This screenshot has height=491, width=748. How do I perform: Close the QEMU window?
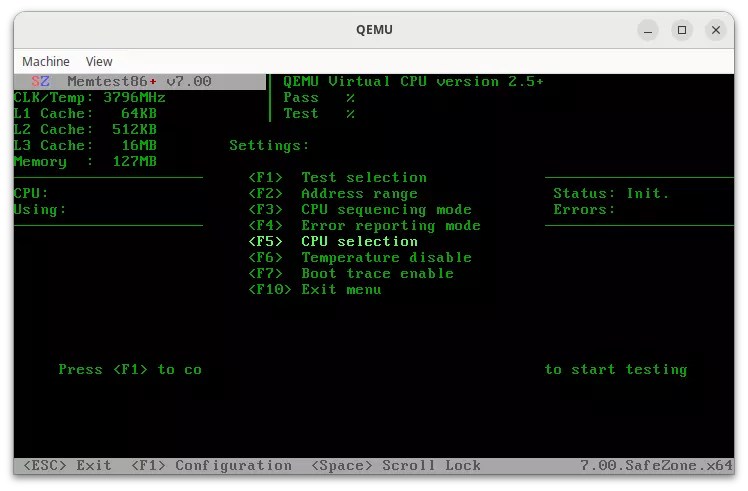point(715,30)
